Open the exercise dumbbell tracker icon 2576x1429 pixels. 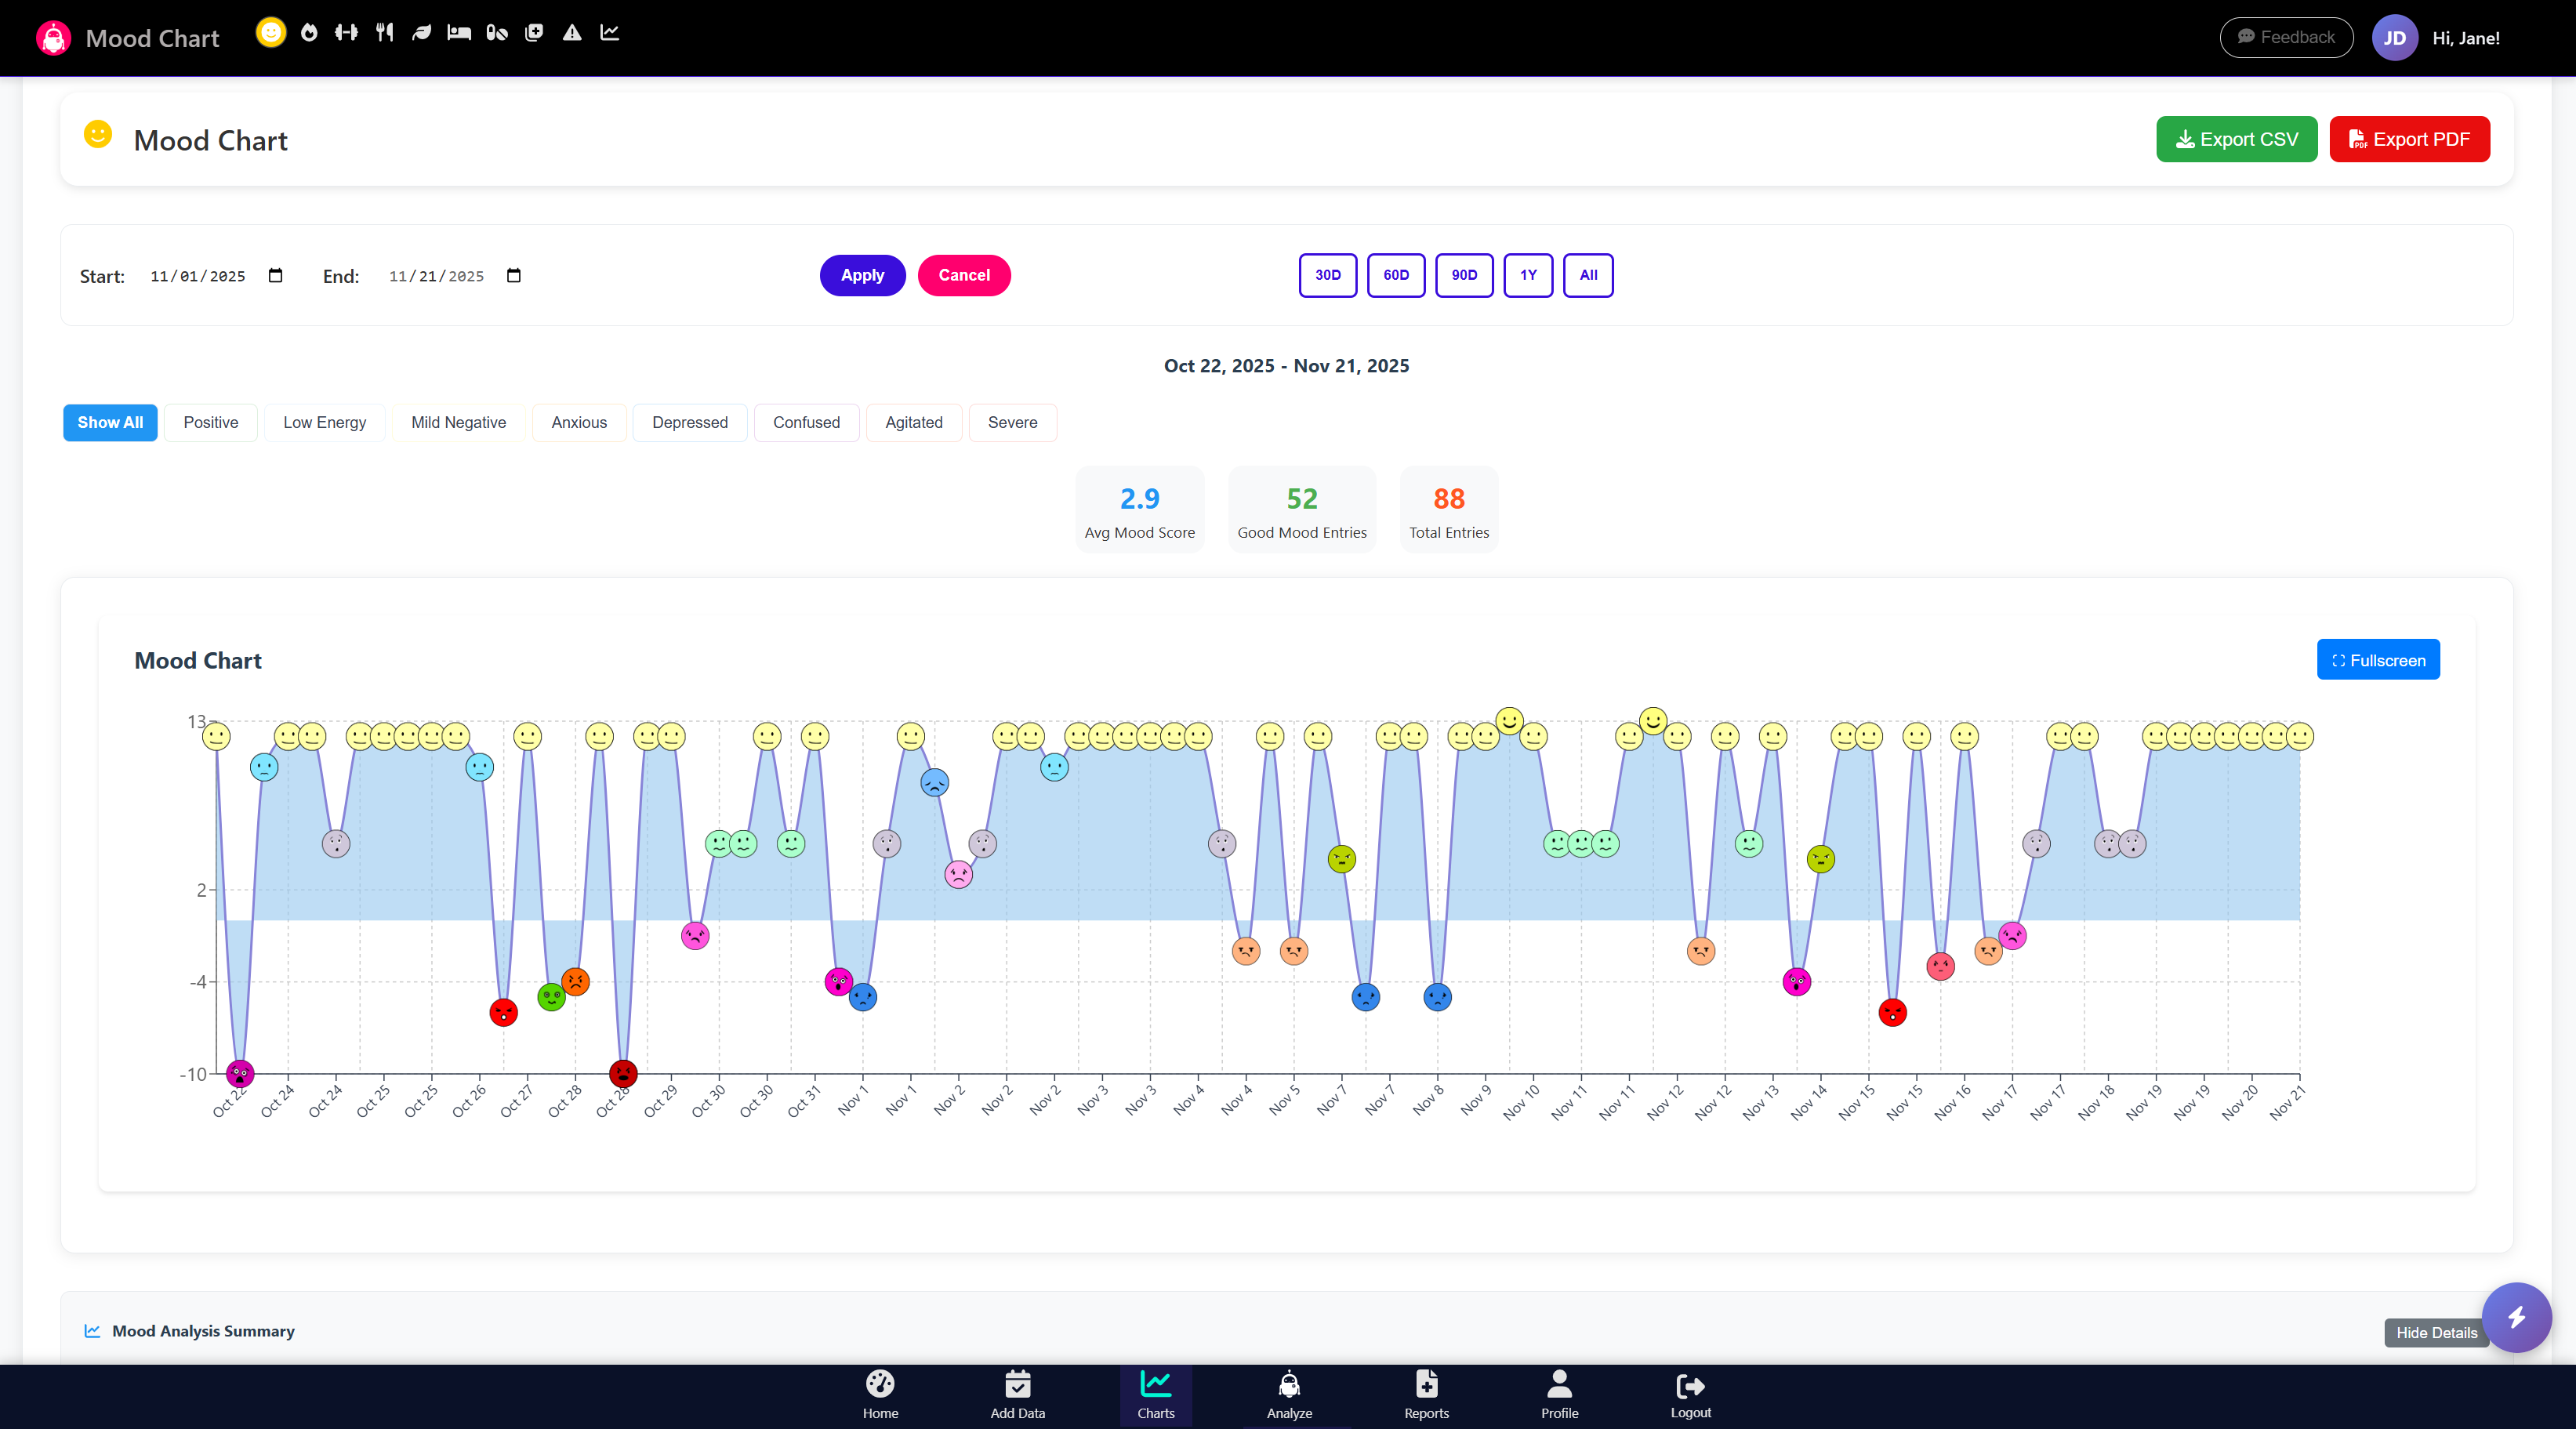[346, 33]
